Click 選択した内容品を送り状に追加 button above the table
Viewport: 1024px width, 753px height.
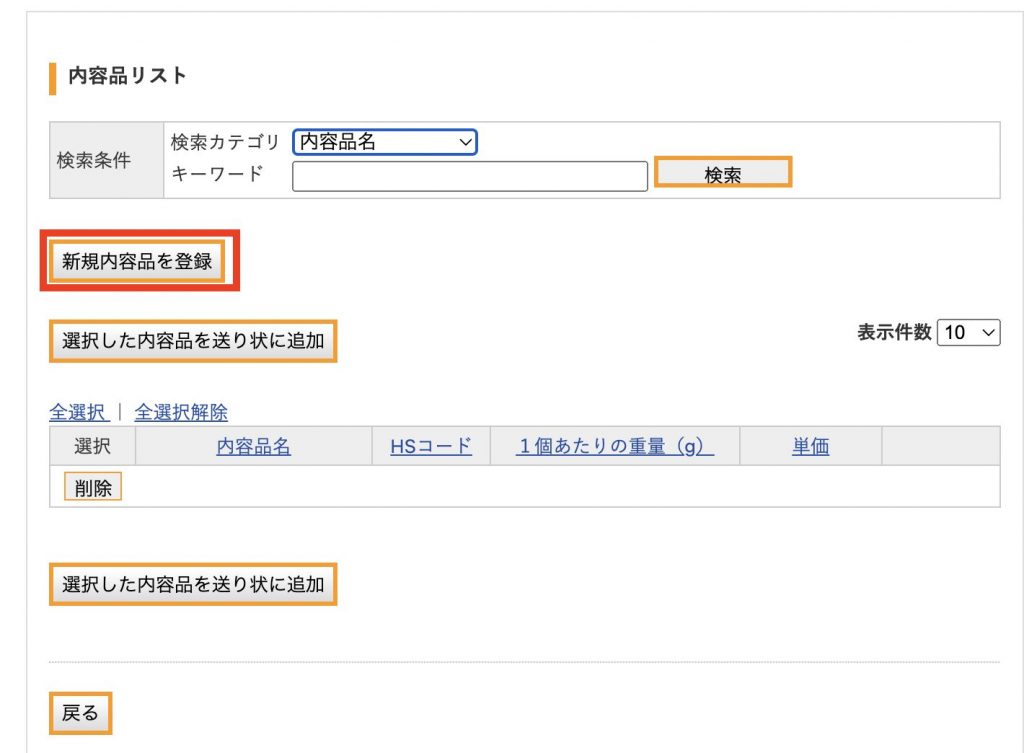193,341
